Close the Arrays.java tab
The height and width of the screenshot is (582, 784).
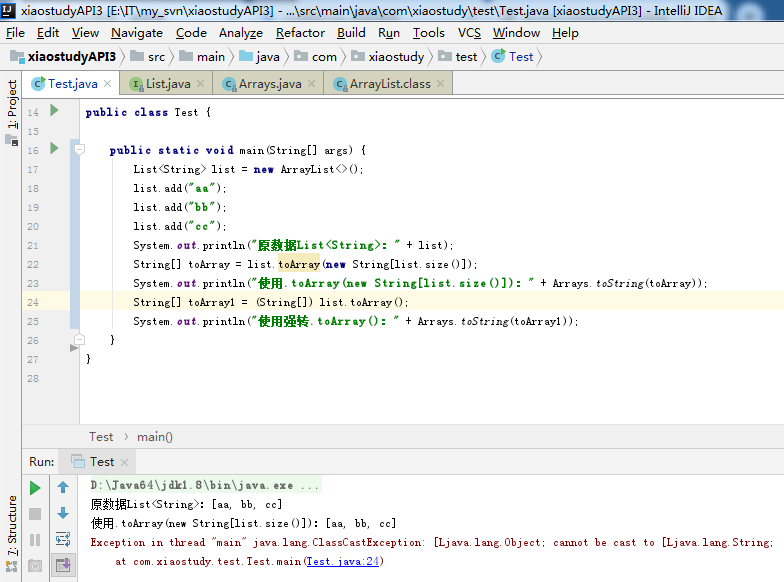click(x=312, y=84)
